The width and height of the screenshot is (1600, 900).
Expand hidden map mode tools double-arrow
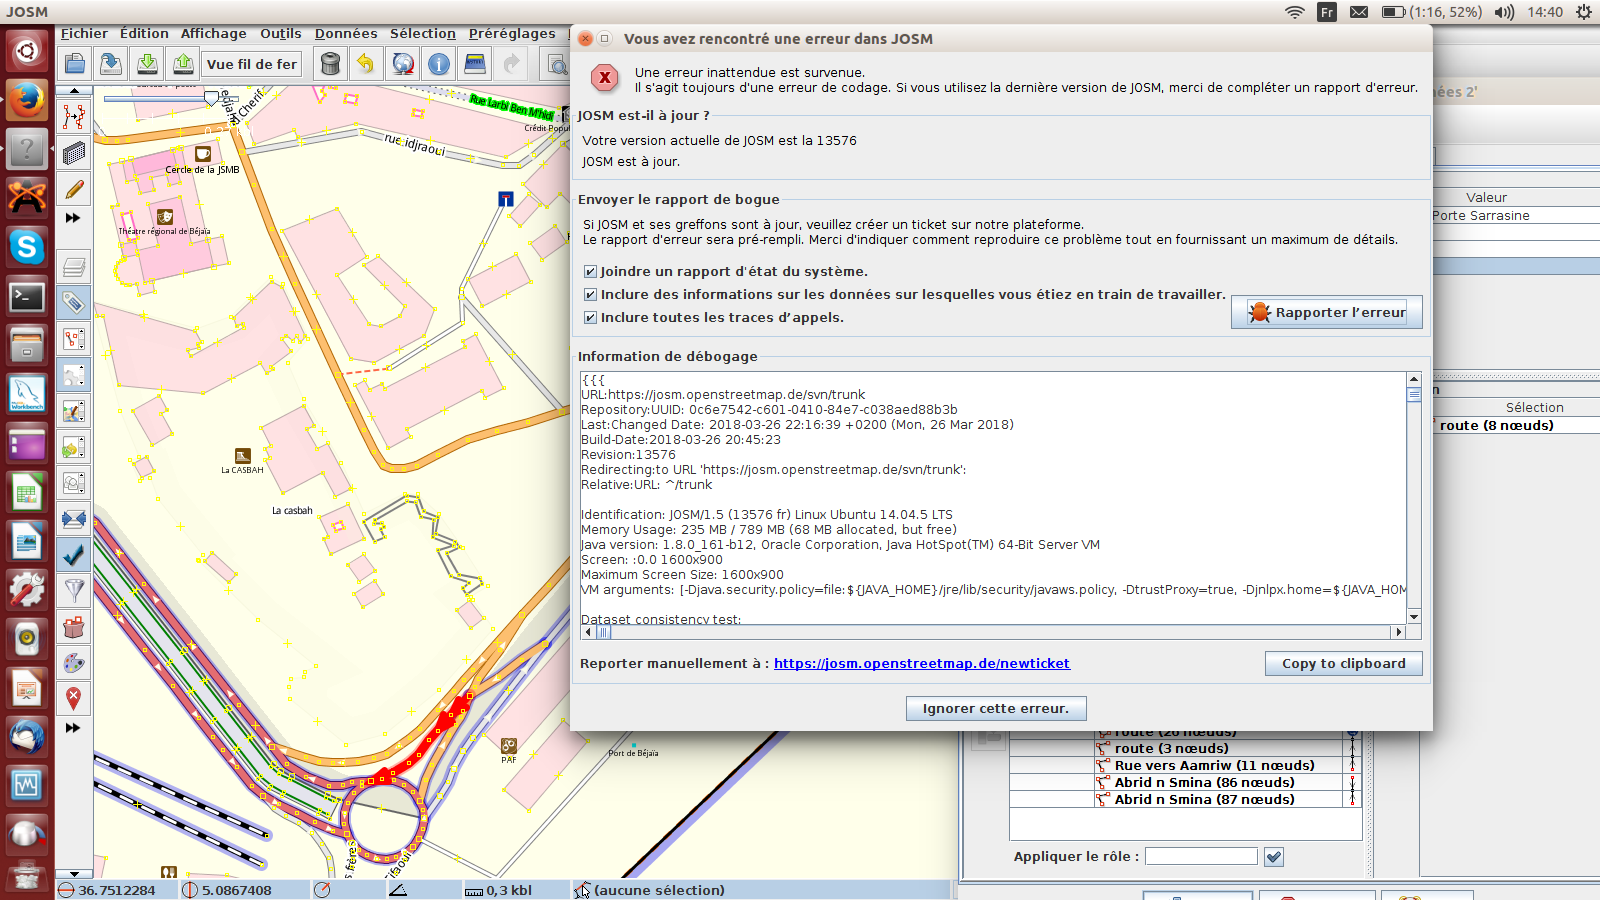coord(73,218)
